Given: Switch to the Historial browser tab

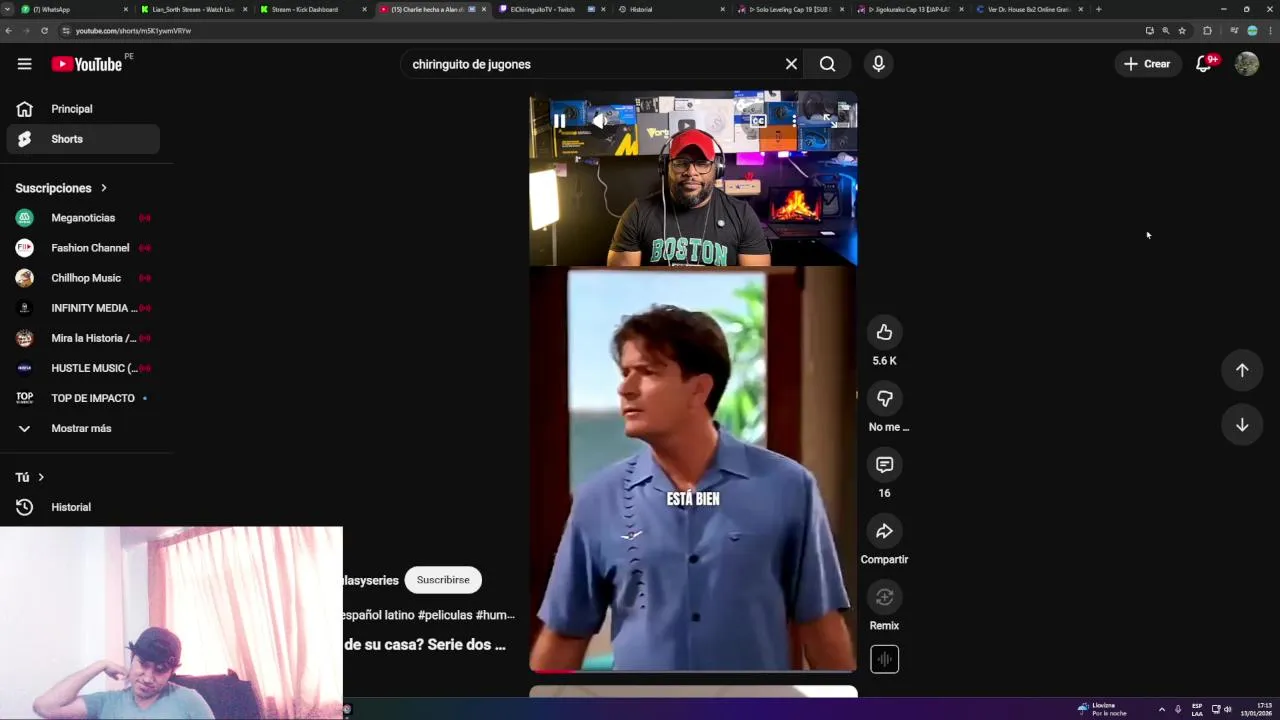Looking at the screenshot, I should [x=670, y=9].
